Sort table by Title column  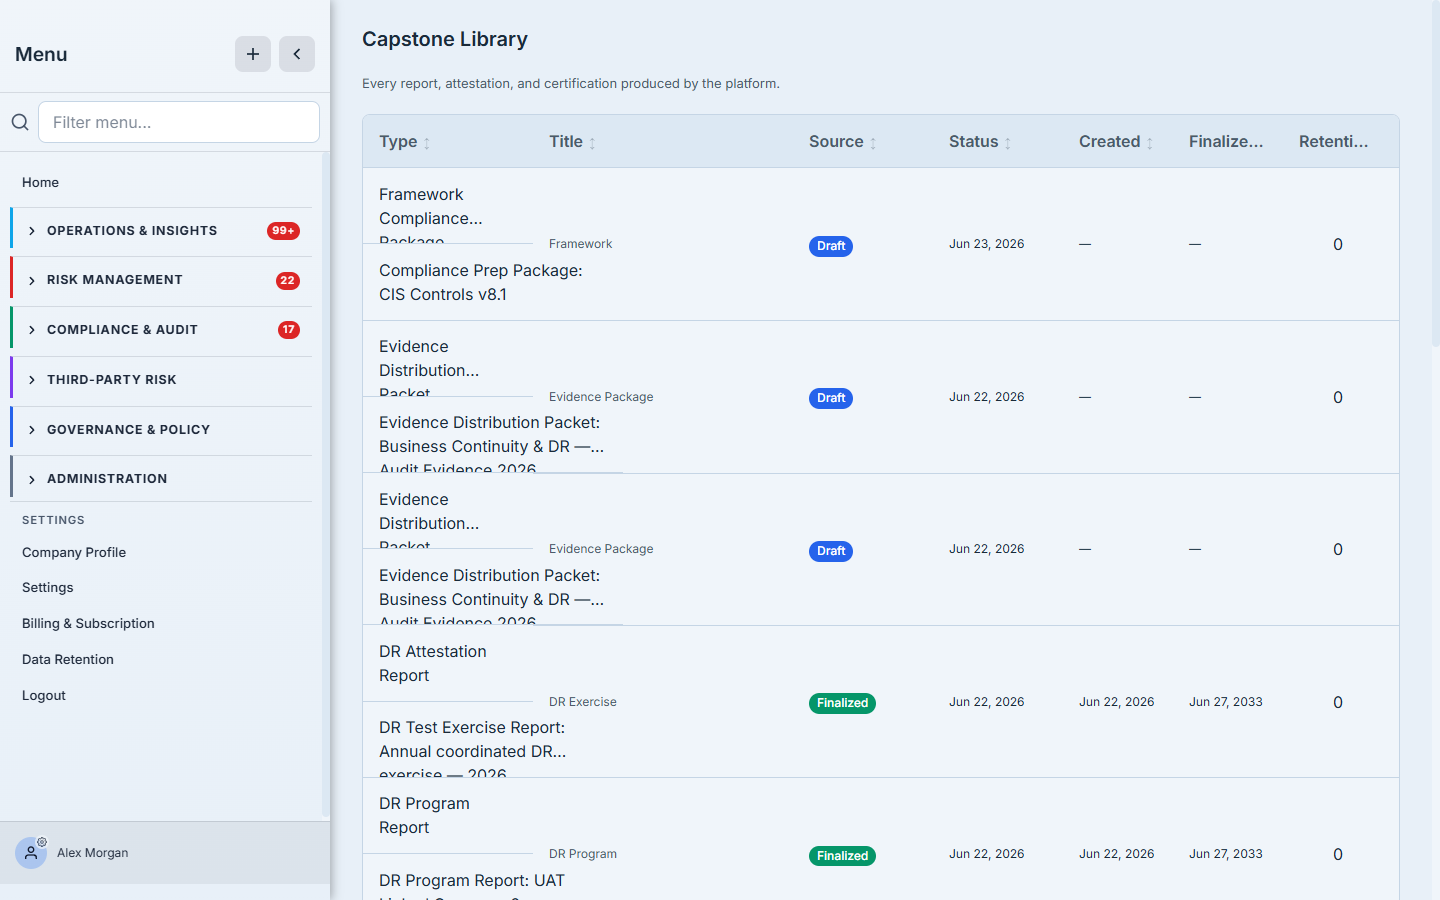tap(572, 142)
